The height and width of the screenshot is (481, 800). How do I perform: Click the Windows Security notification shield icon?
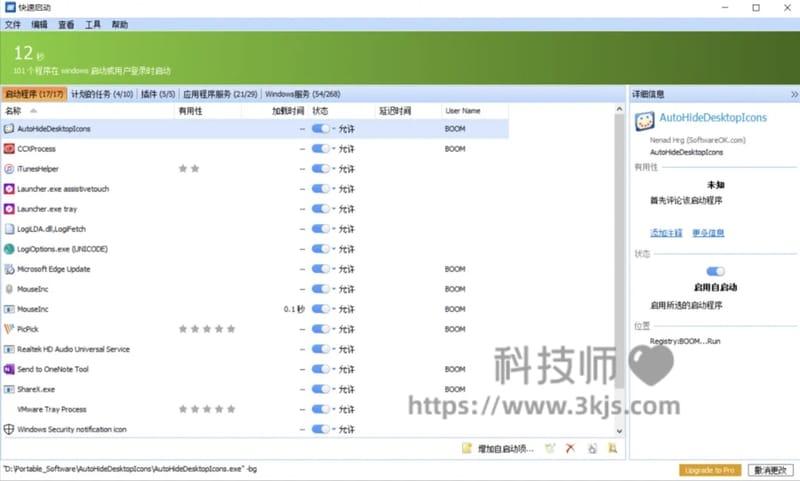pos(9,429)
